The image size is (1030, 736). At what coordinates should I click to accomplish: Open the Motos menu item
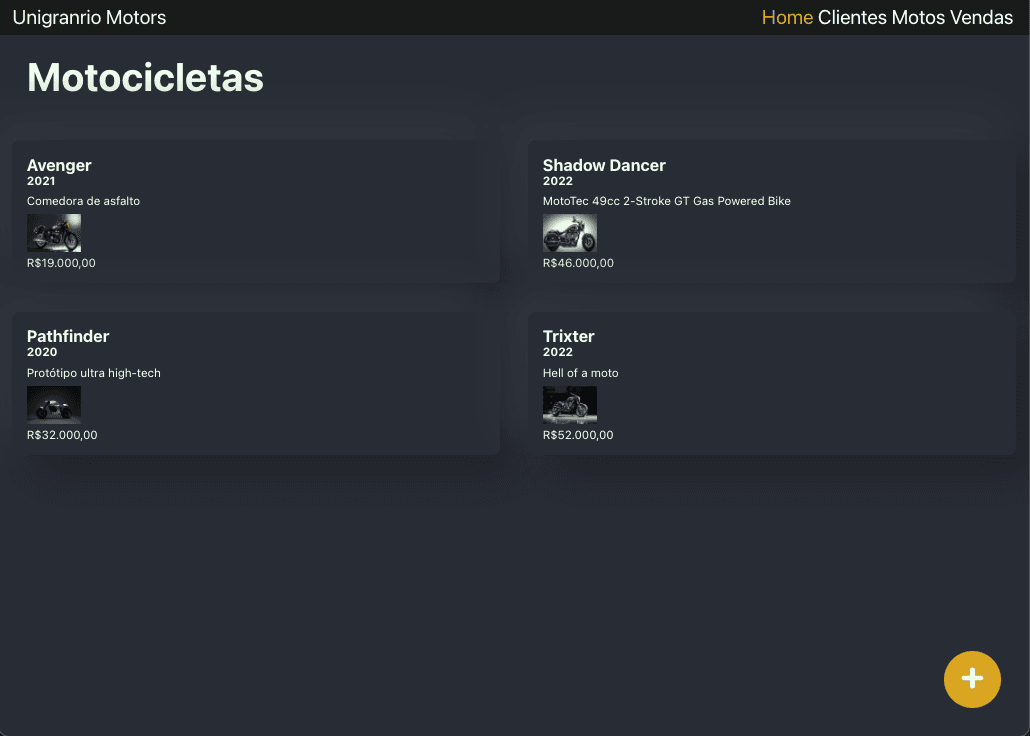[x=918, y=17]
